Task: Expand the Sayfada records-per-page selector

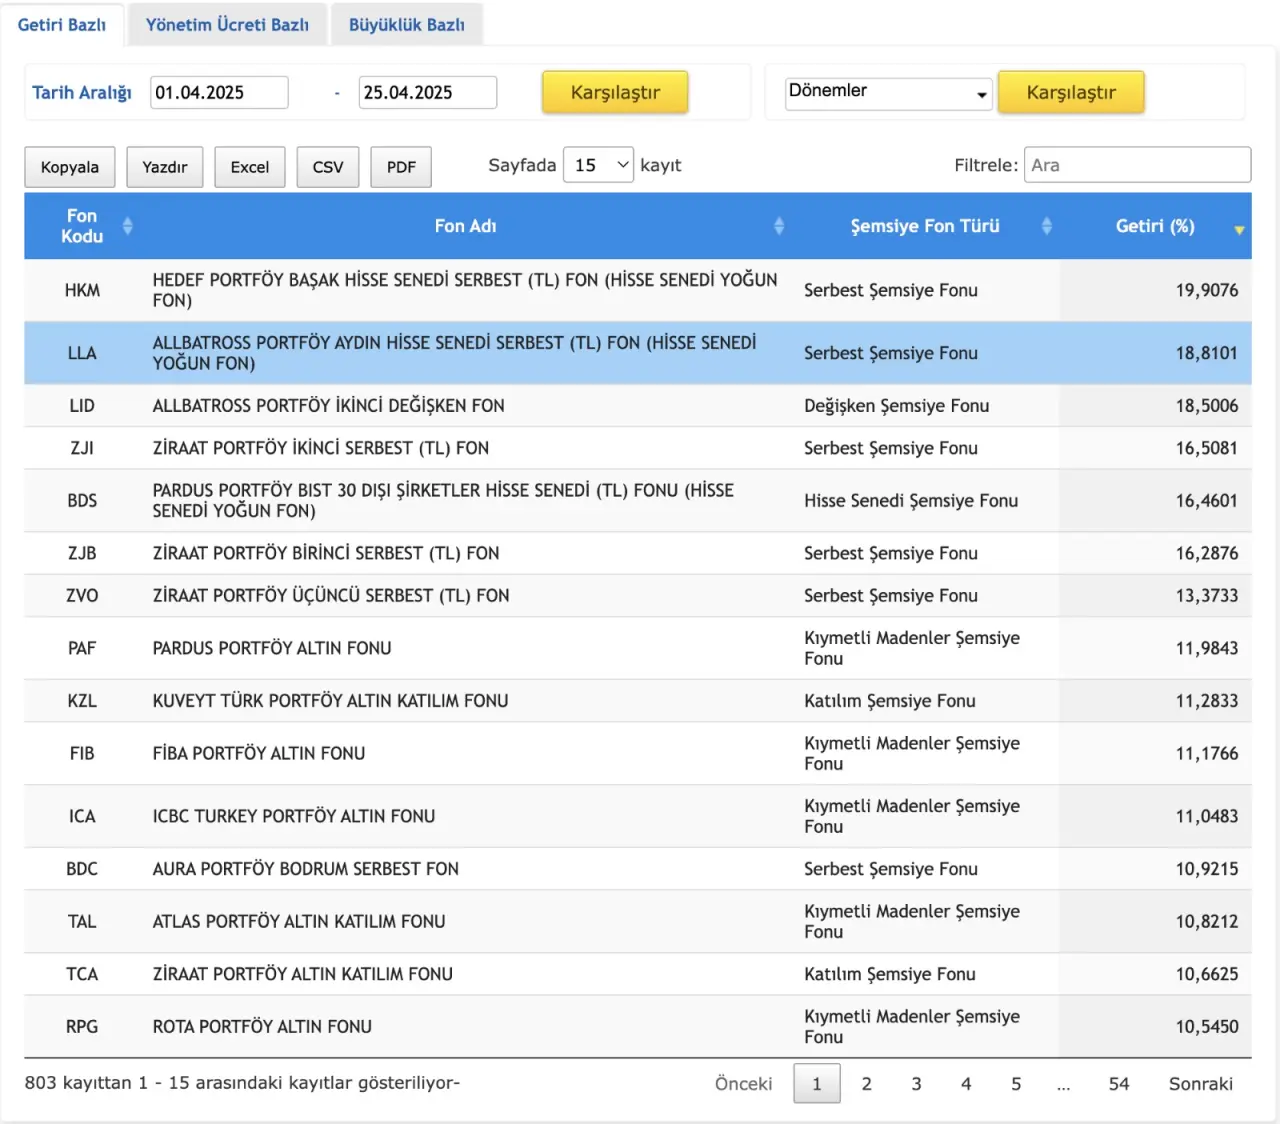Action: (598, 165)
